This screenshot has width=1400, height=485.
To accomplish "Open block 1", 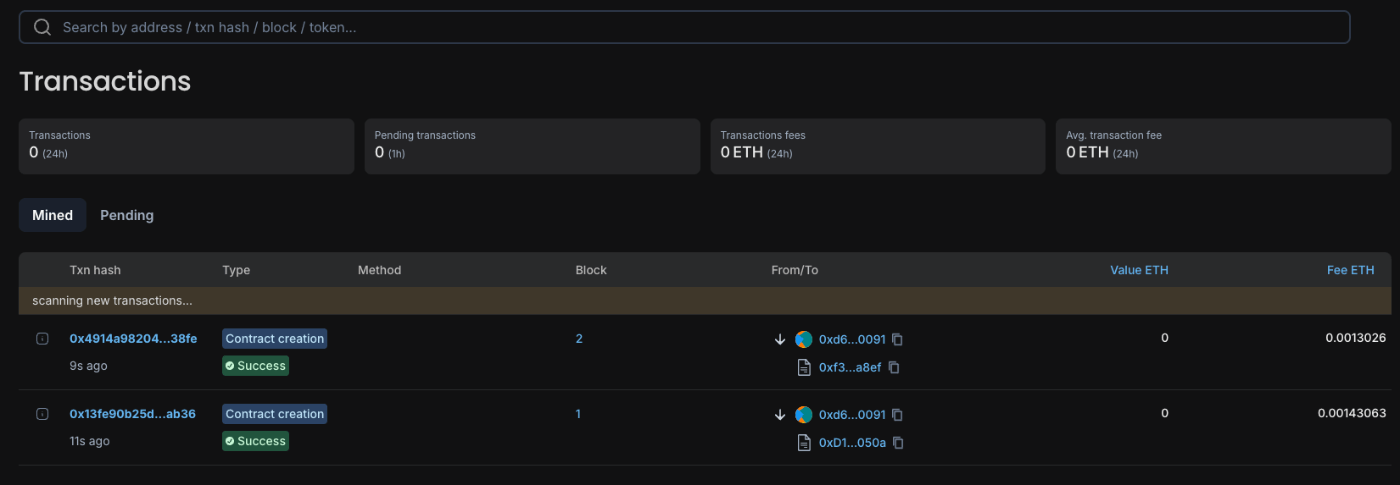I will click(578, 414).
